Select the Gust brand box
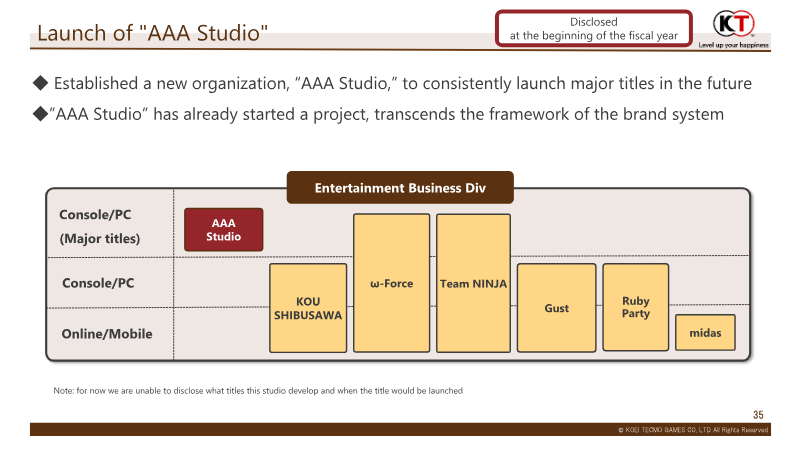 click(556, 308)
